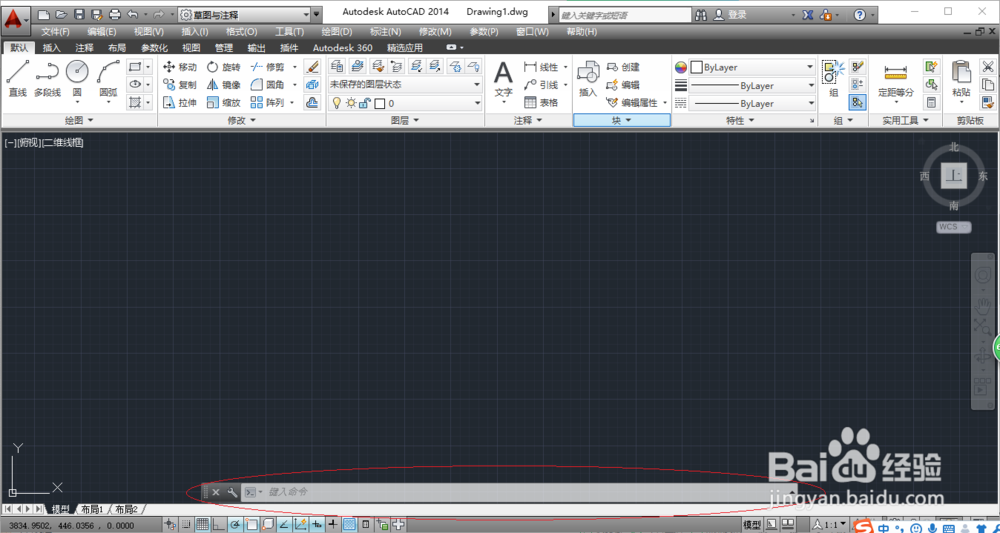Click the wrench customize icon on command line

[x=232, y=492]
